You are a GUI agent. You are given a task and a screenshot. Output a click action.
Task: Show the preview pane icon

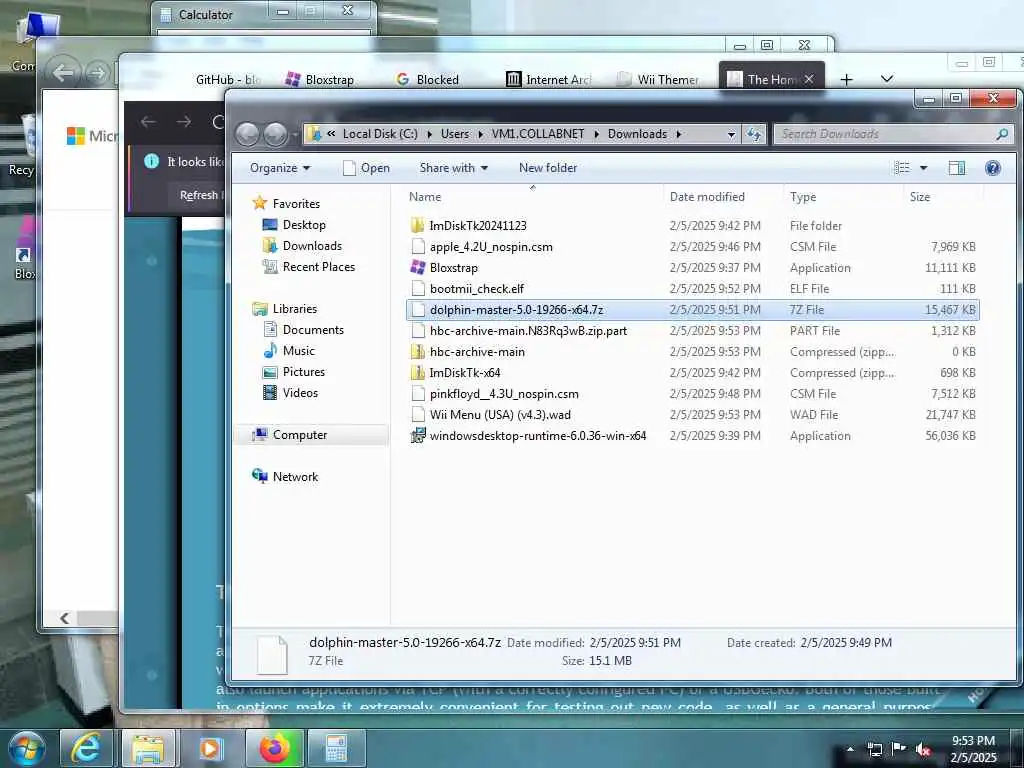click(957, 168)
